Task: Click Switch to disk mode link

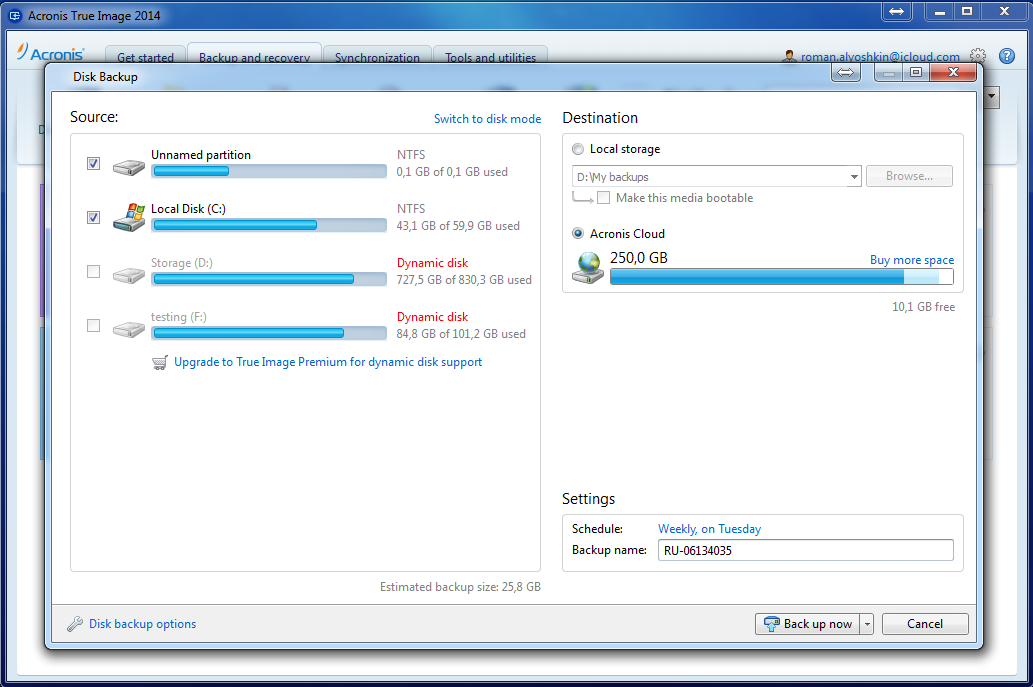Action: pos(488,119)
